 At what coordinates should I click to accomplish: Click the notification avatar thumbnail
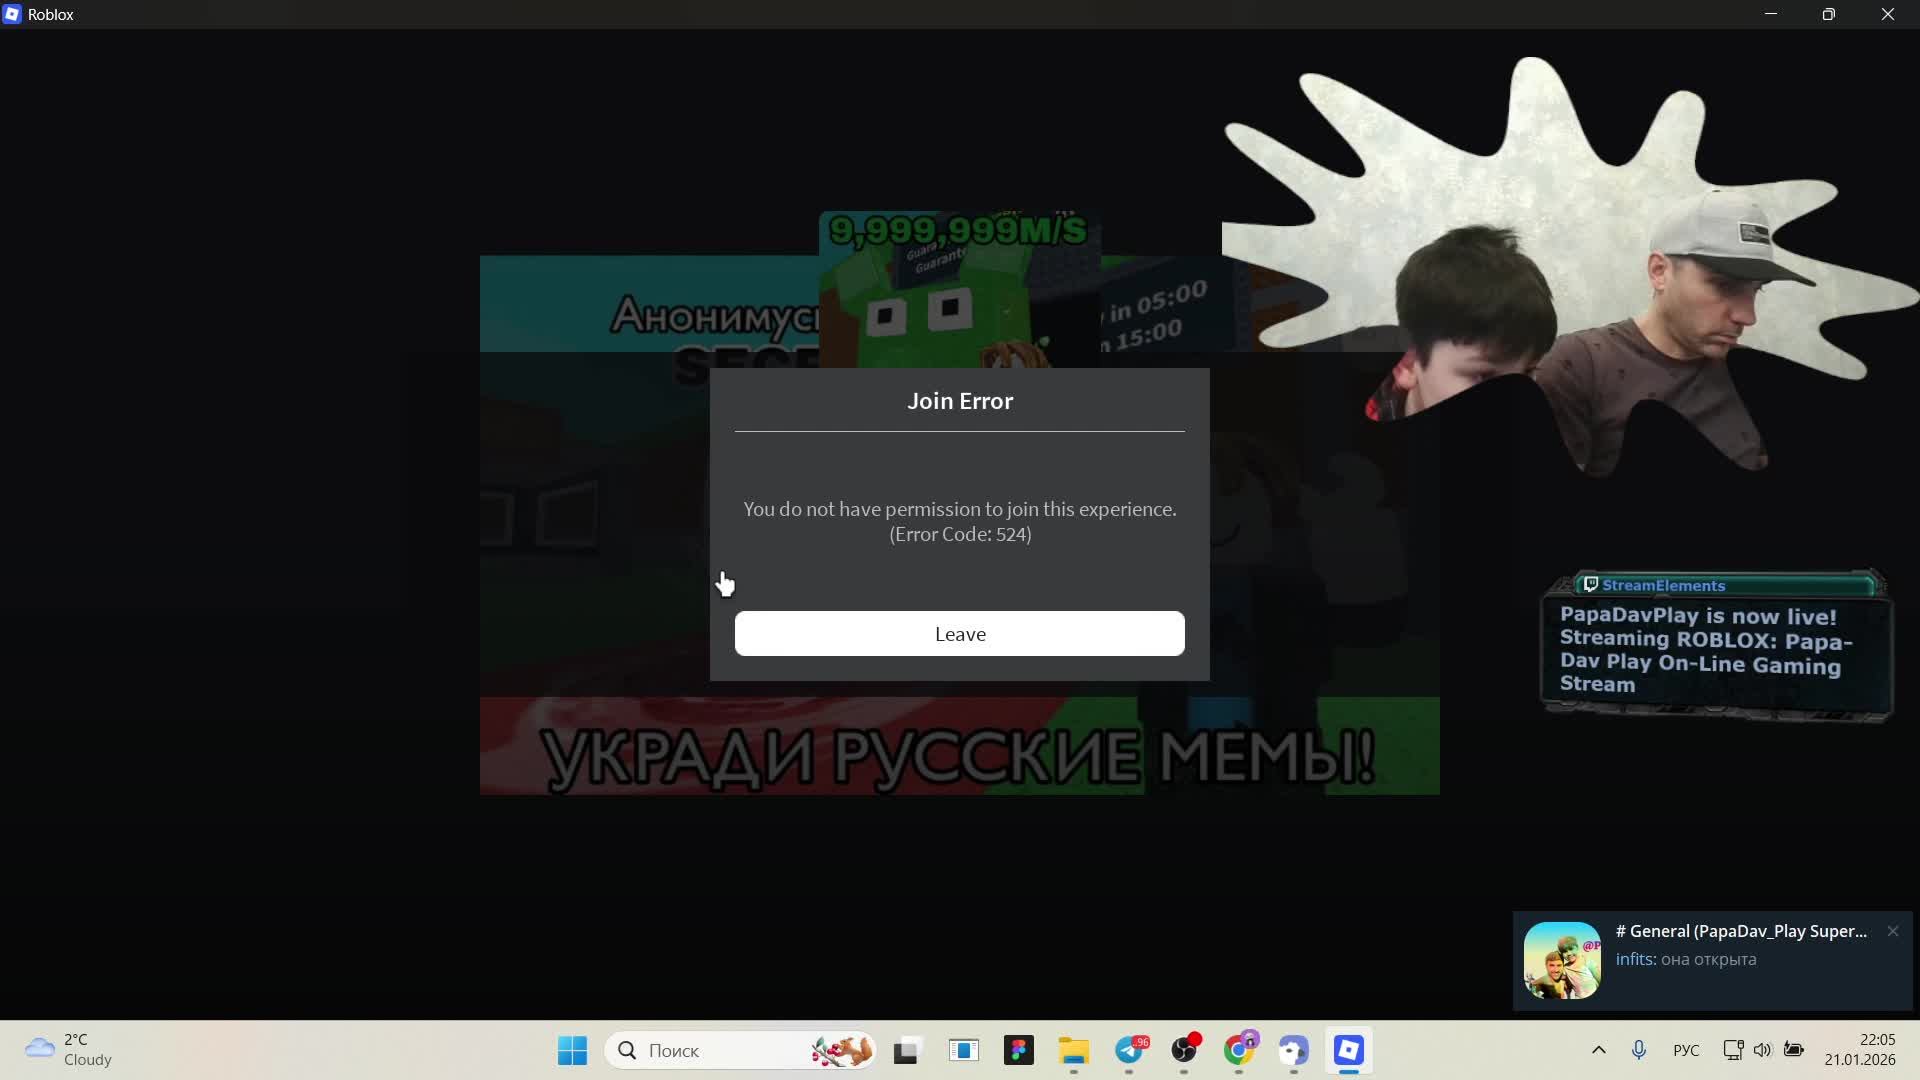click(x=1562, y=960)
